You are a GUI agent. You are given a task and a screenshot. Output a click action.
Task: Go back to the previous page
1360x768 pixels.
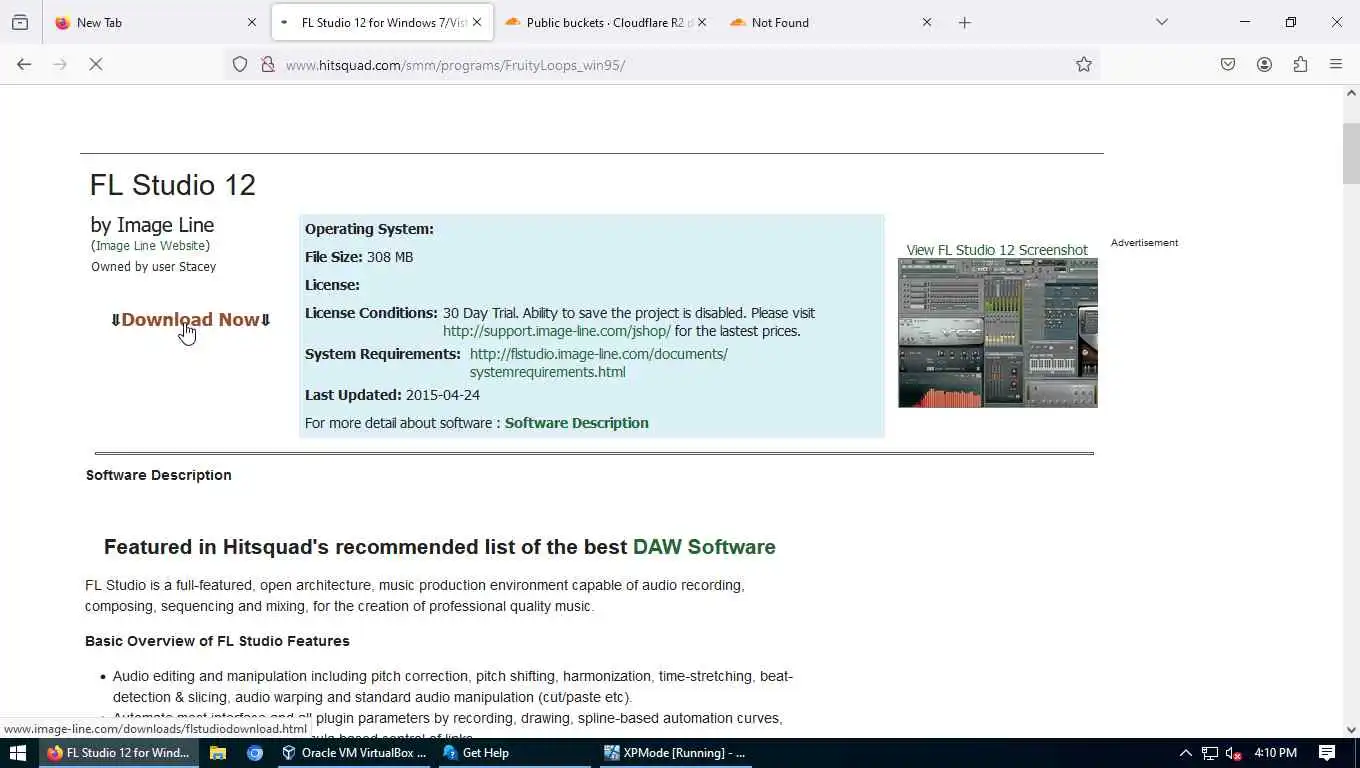click(24, 64)
